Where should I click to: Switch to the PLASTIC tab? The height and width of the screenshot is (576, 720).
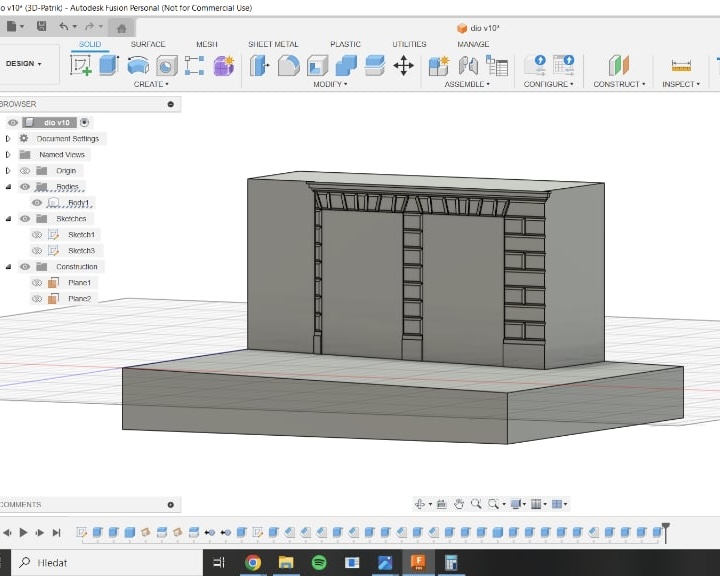345,44
